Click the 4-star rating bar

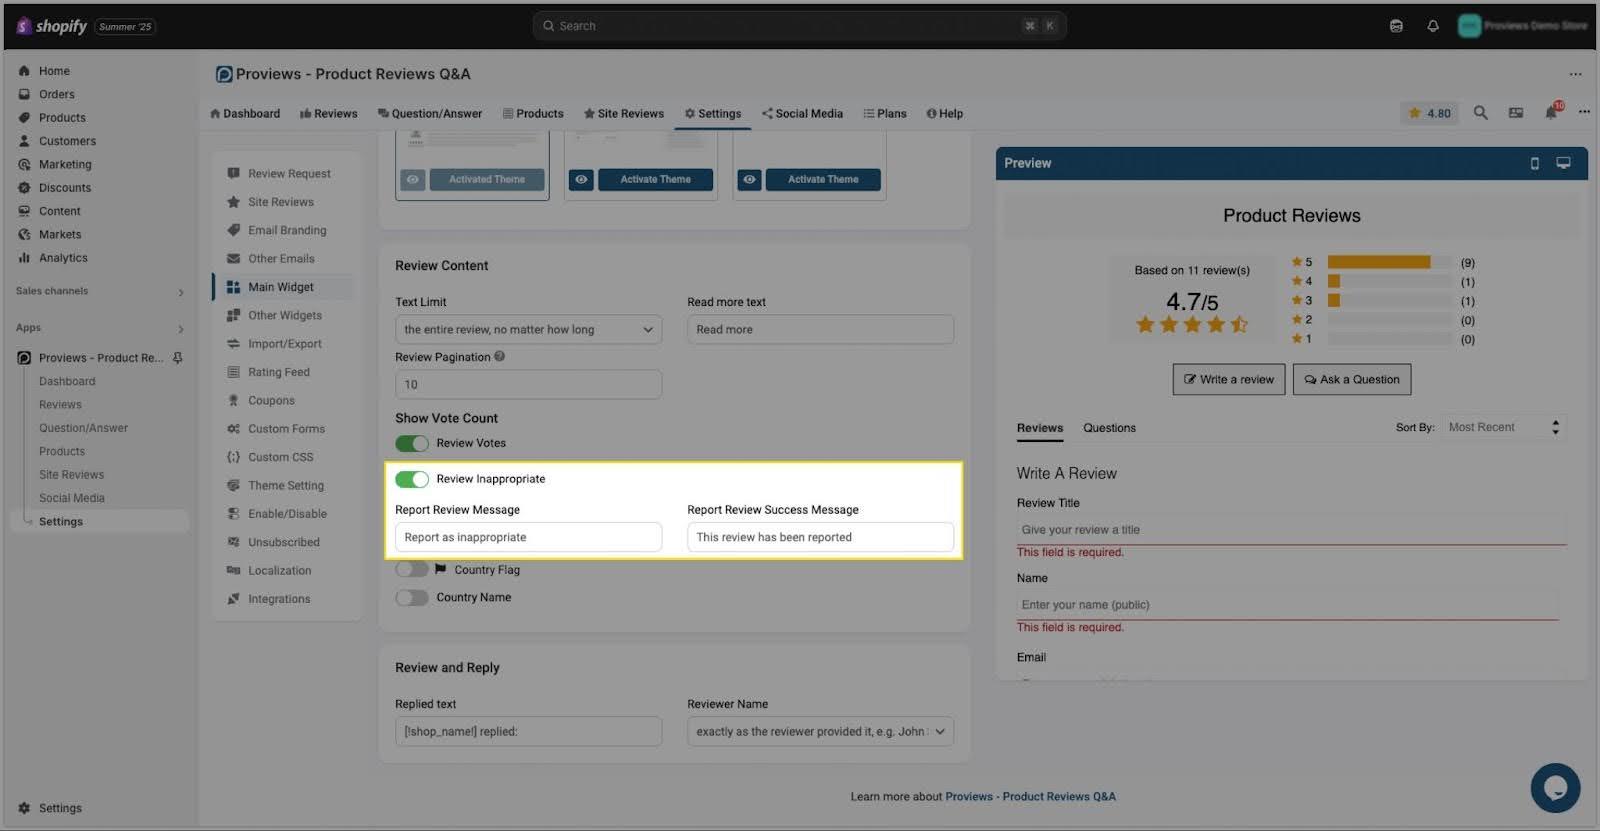(1389, 282)
